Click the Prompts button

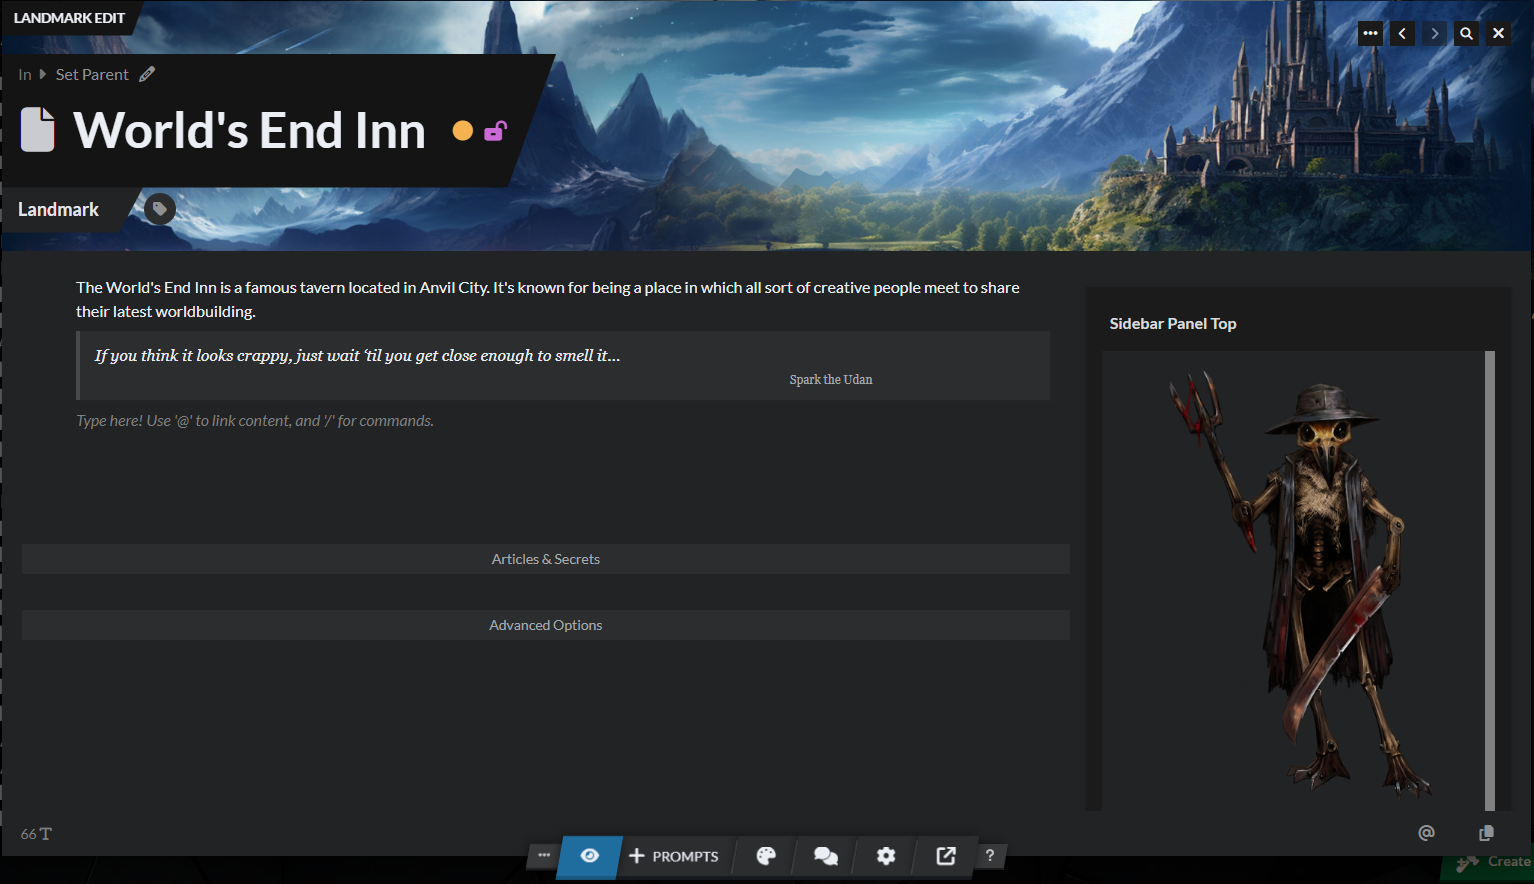[x=674, y=856]
